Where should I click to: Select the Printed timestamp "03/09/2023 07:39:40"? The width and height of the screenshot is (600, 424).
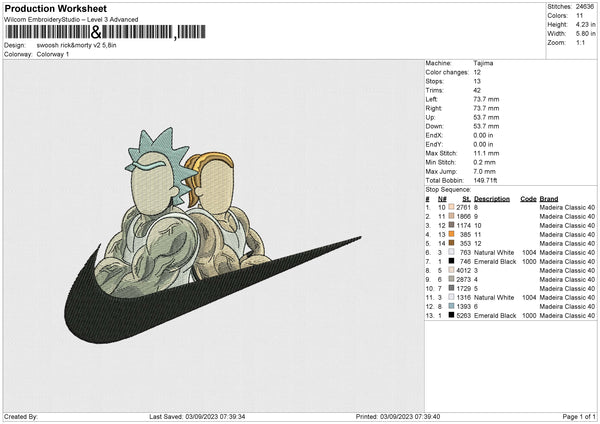(x=410, y=416)
